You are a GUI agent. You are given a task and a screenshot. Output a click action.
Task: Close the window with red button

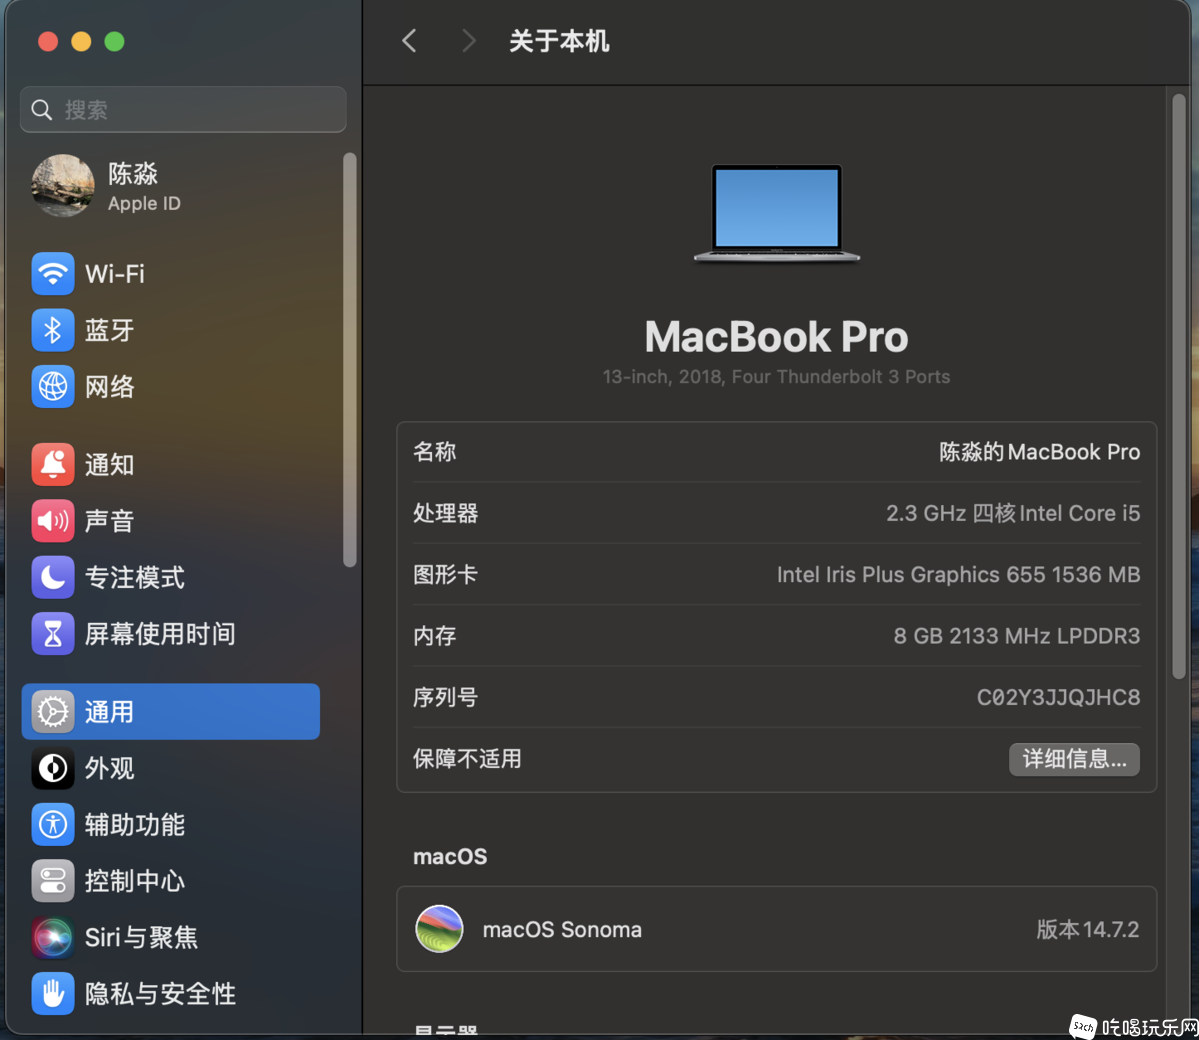point(48,41)
